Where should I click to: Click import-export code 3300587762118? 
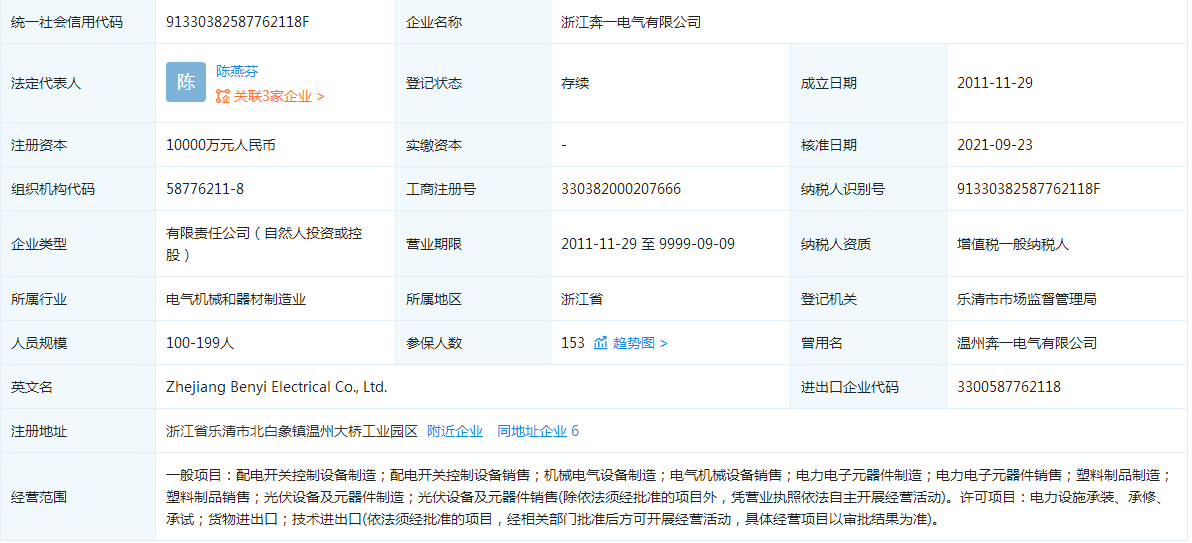(x=1009, y=387)
